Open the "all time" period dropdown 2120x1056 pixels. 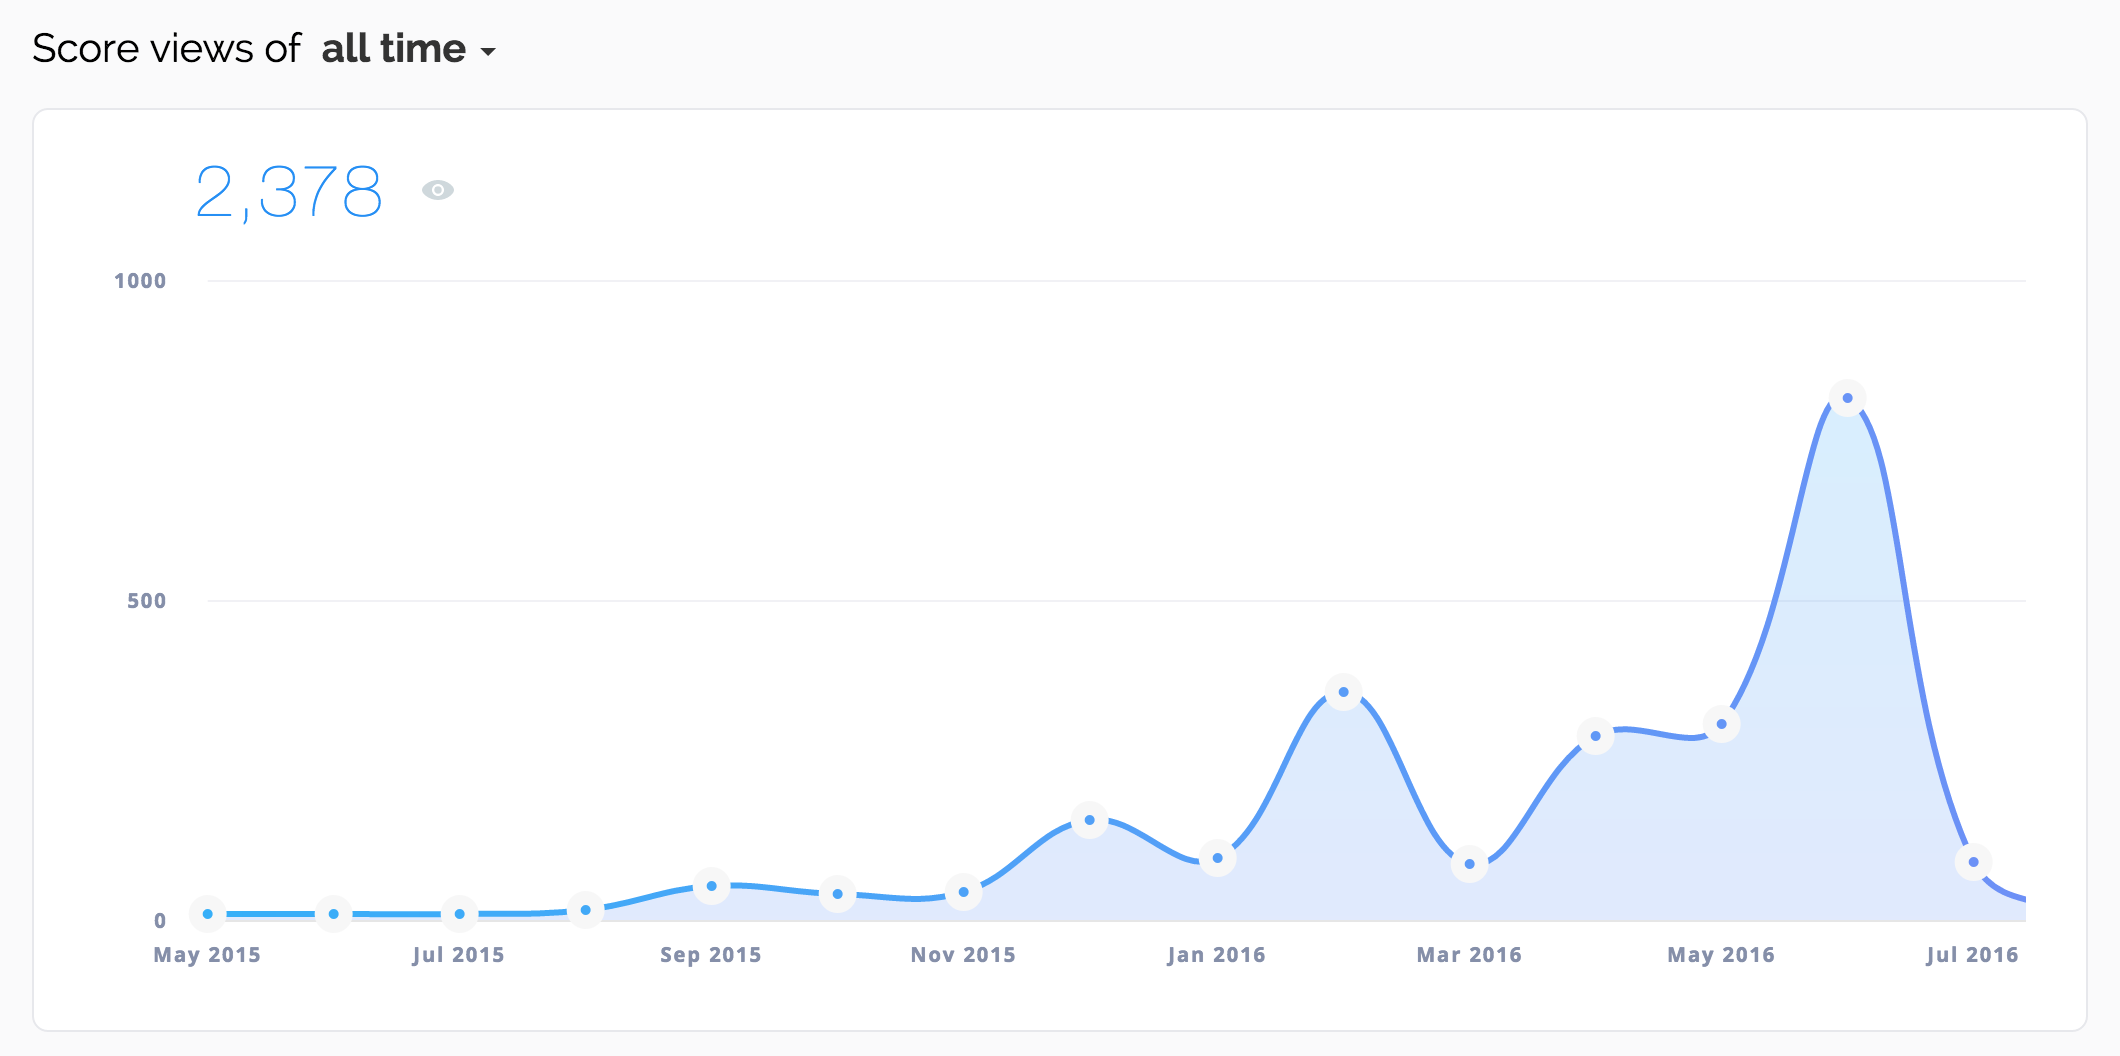[408, 49]
